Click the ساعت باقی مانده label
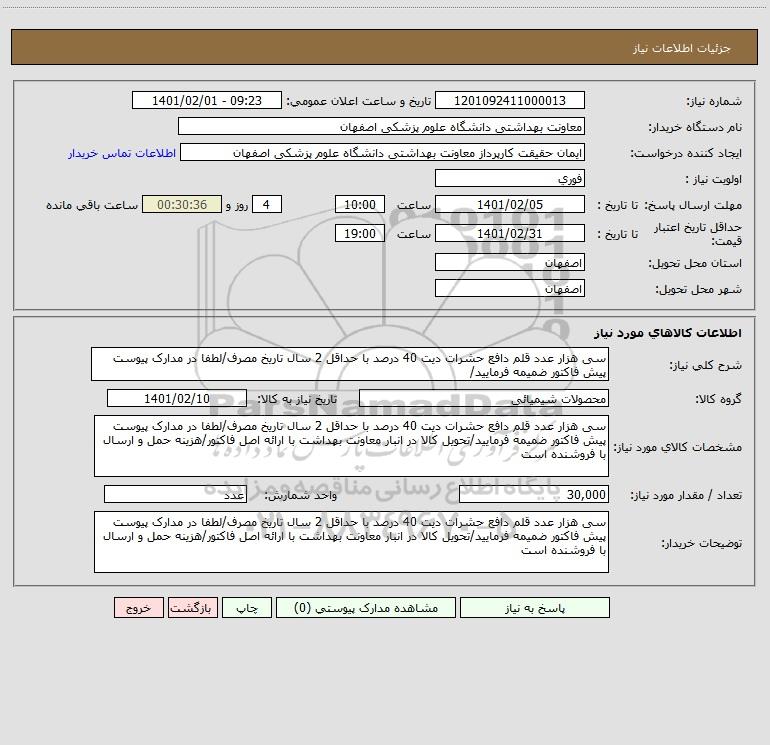This screenshot has height=745, width=770. (x=92, y=205)
